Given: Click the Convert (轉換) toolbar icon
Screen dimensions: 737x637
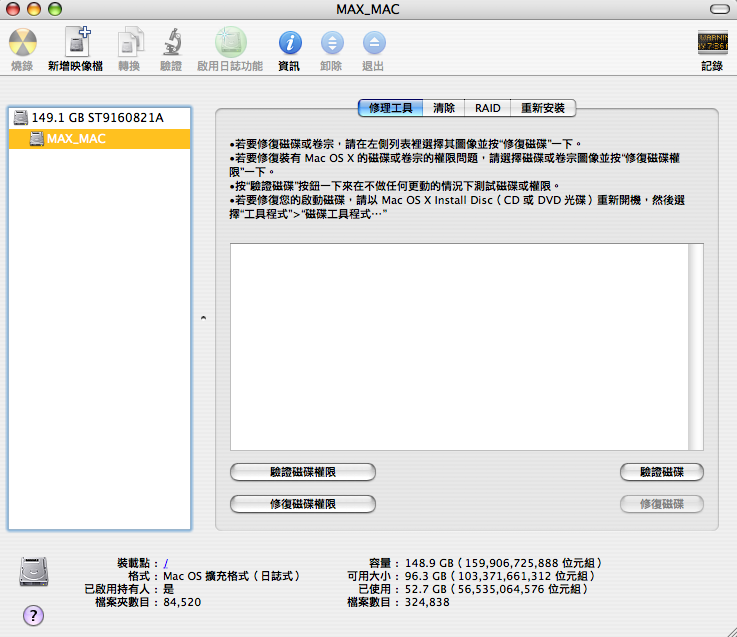Looking at the screenshot, I should (x=130, y=42).
